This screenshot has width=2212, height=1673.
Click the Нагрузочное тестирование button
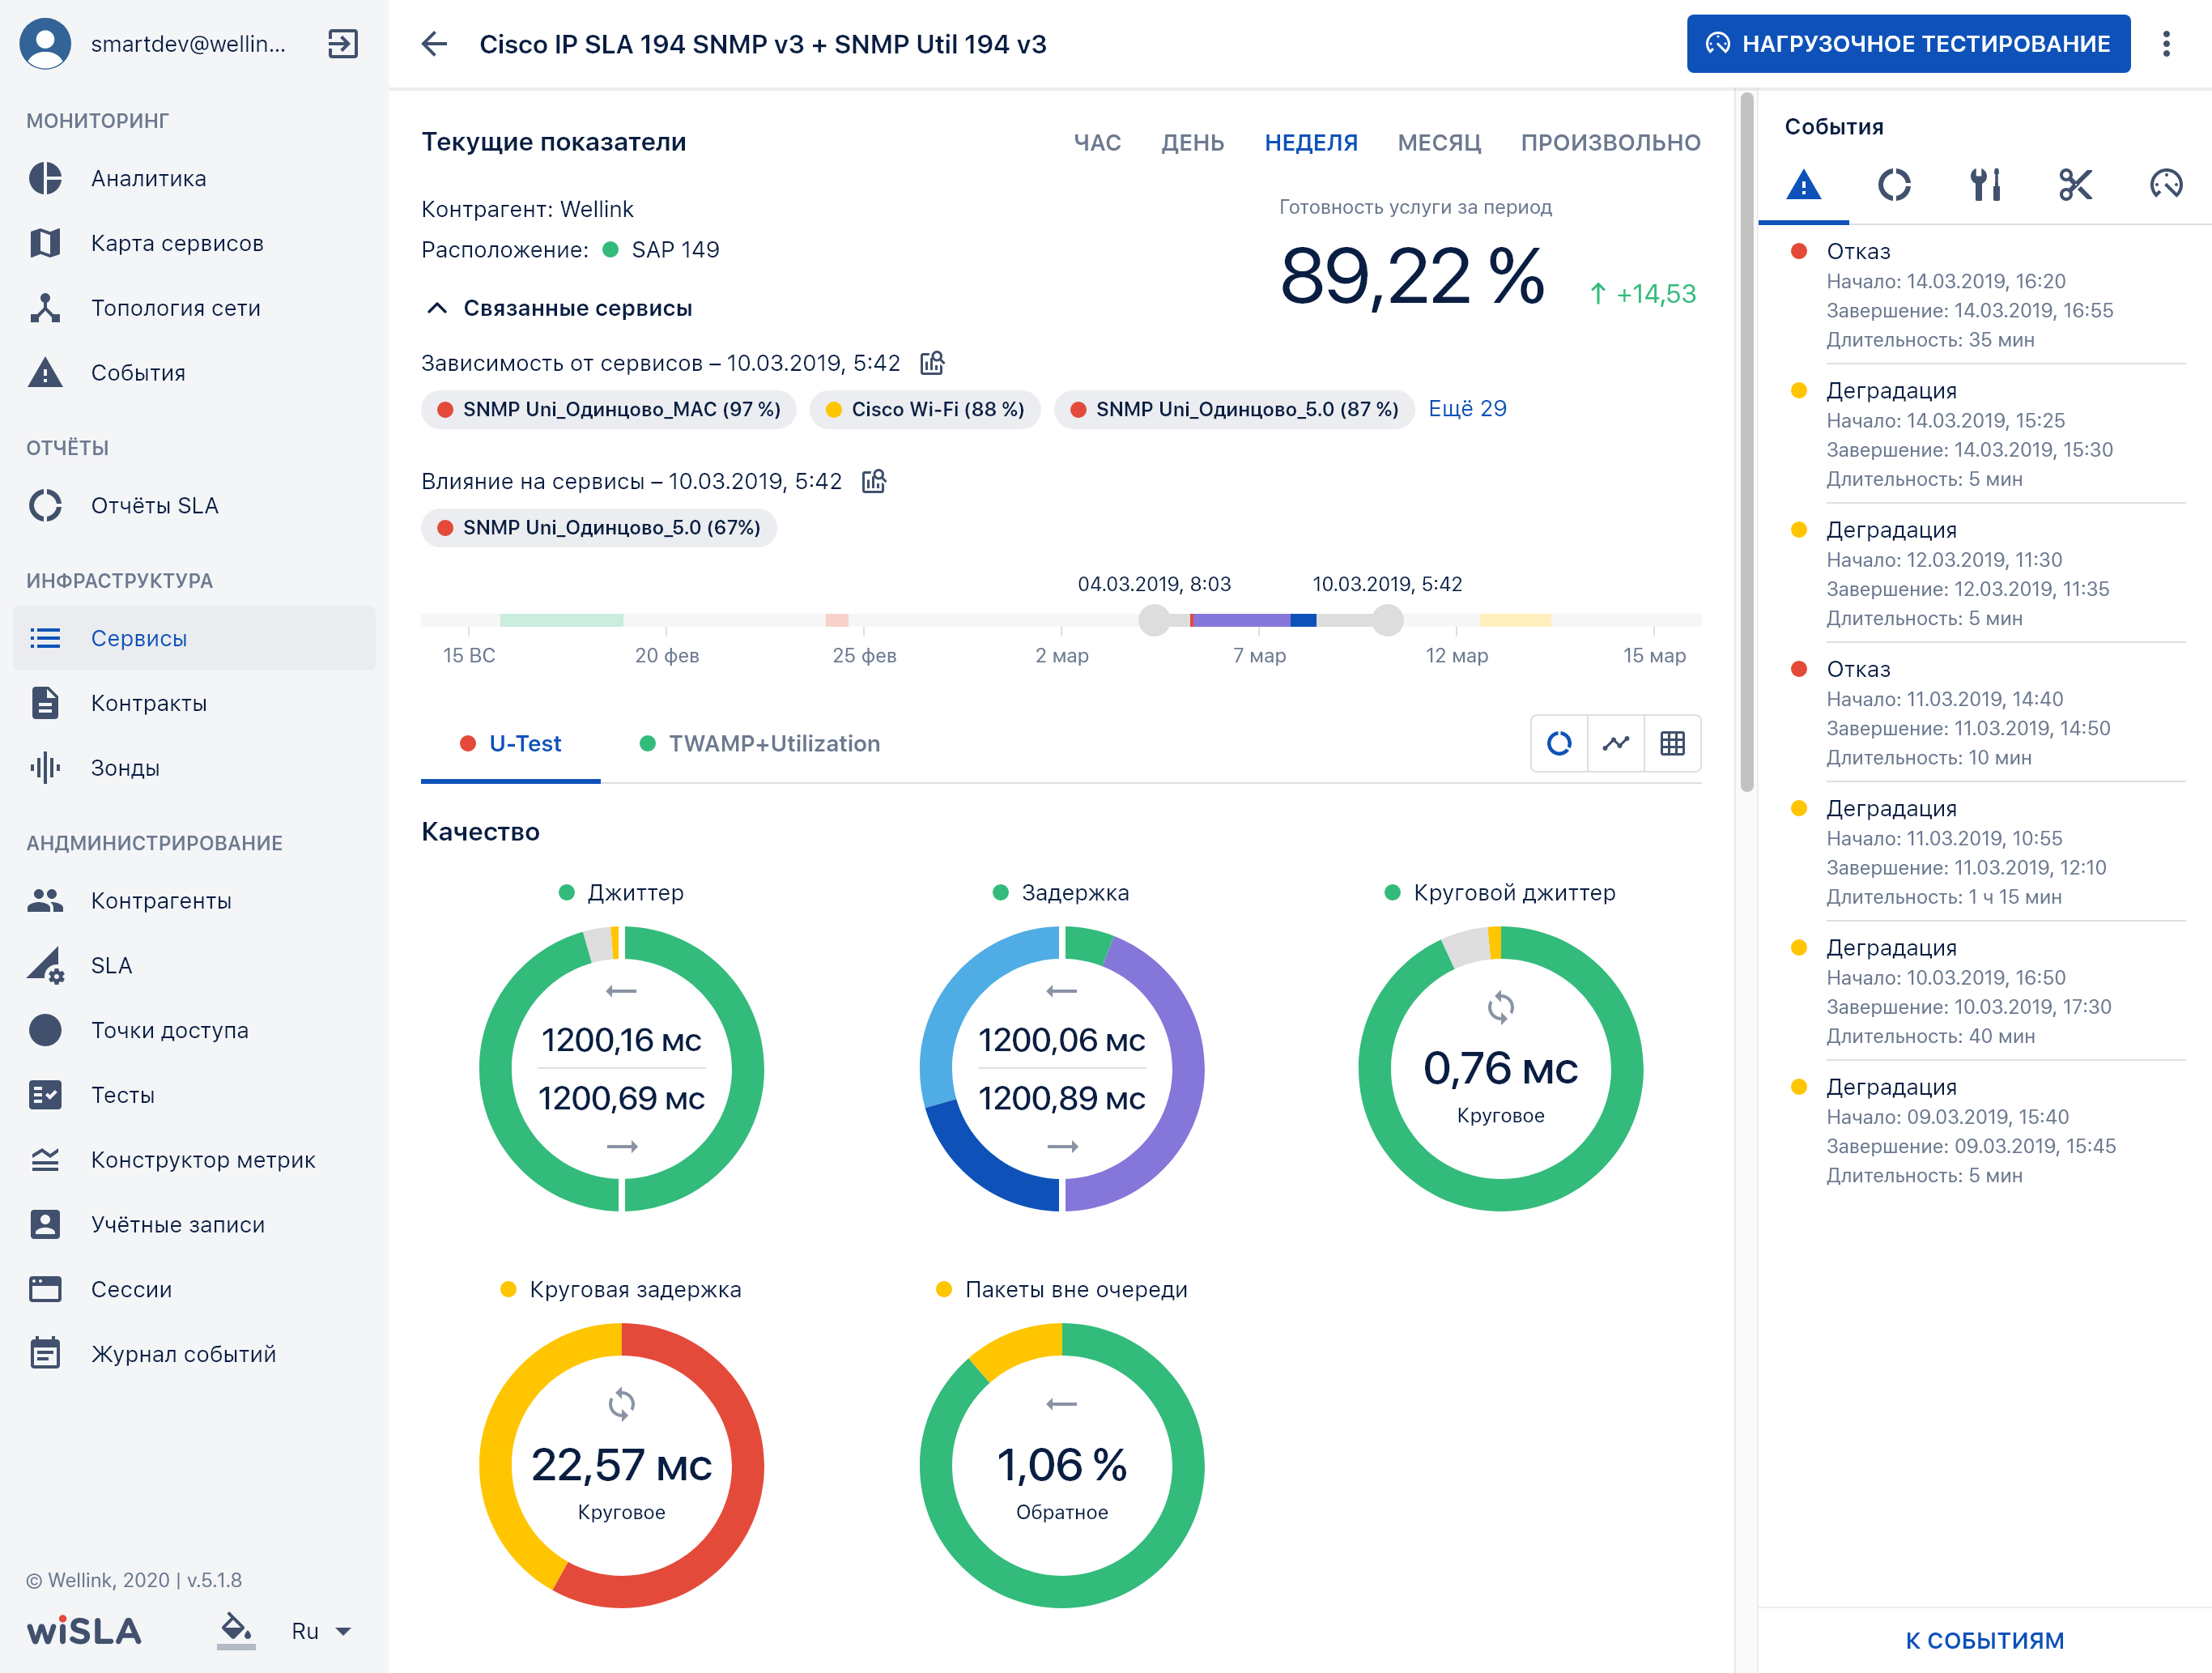pyautogui.click(x=1908, y=44)
